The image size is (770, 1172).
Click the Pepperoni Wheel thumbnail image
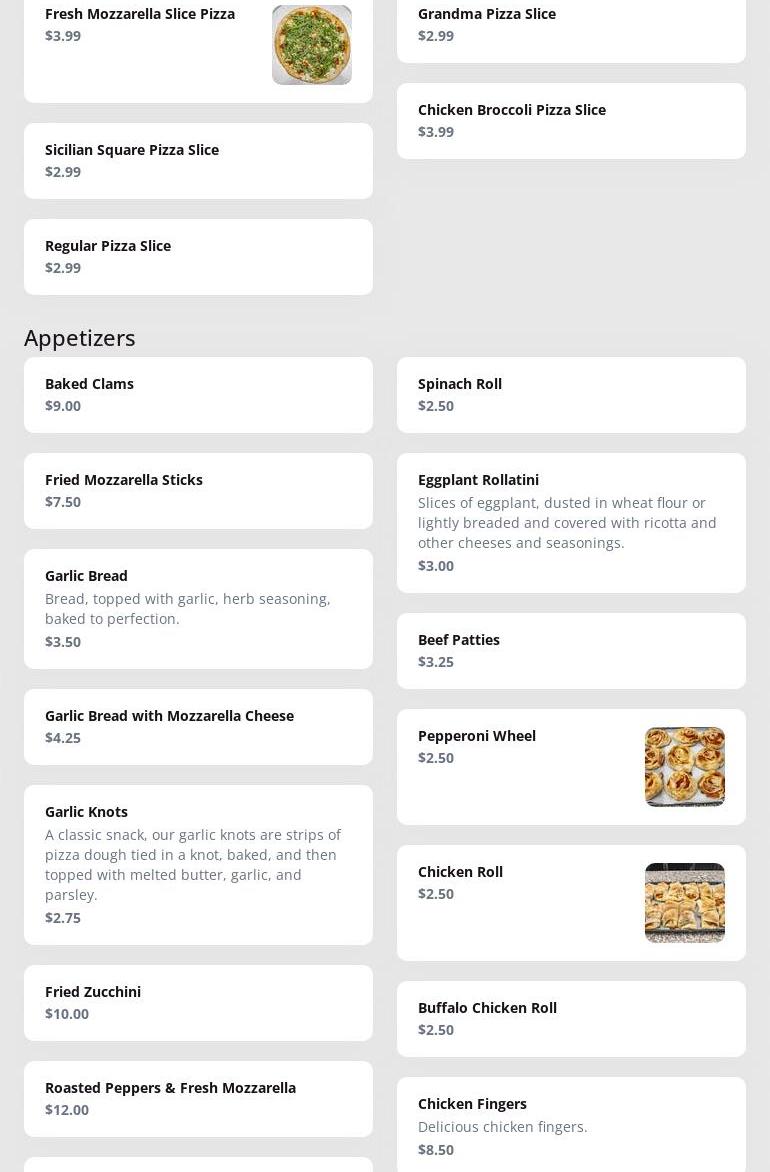pos(684,767)
